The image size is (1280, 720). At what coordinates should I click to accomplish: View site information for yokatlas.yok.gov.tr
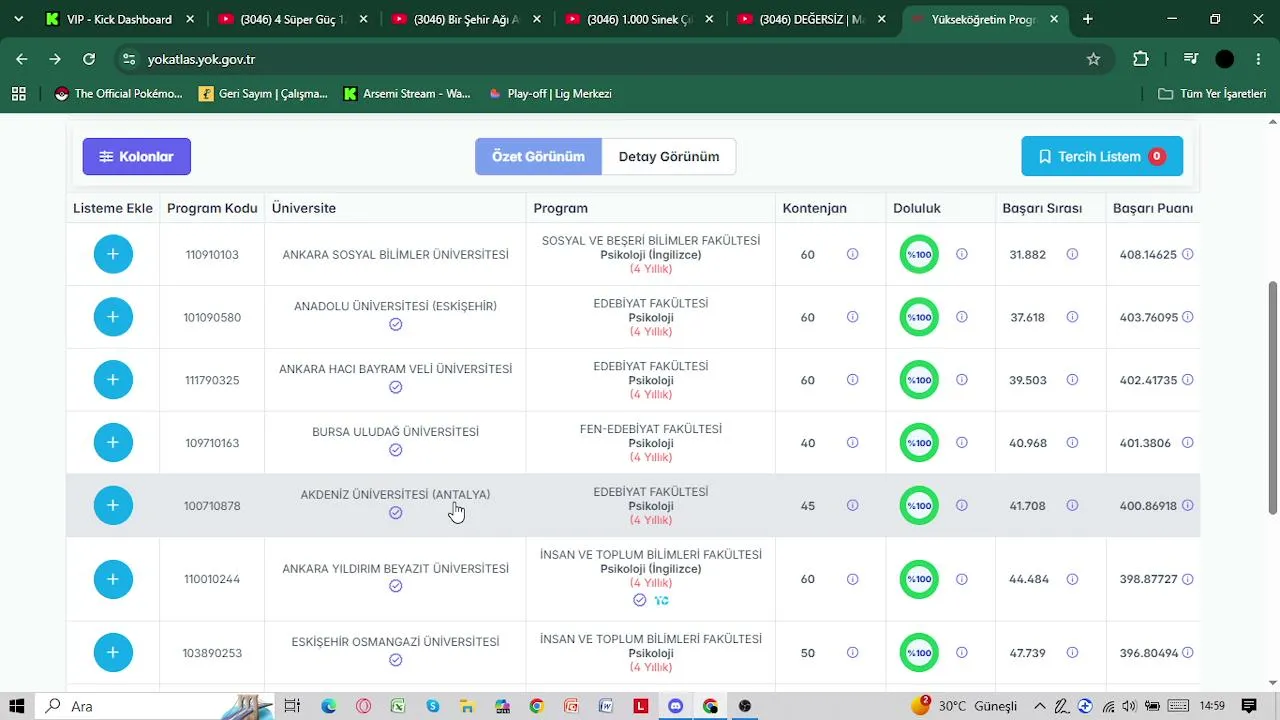(x=128, y=59)
